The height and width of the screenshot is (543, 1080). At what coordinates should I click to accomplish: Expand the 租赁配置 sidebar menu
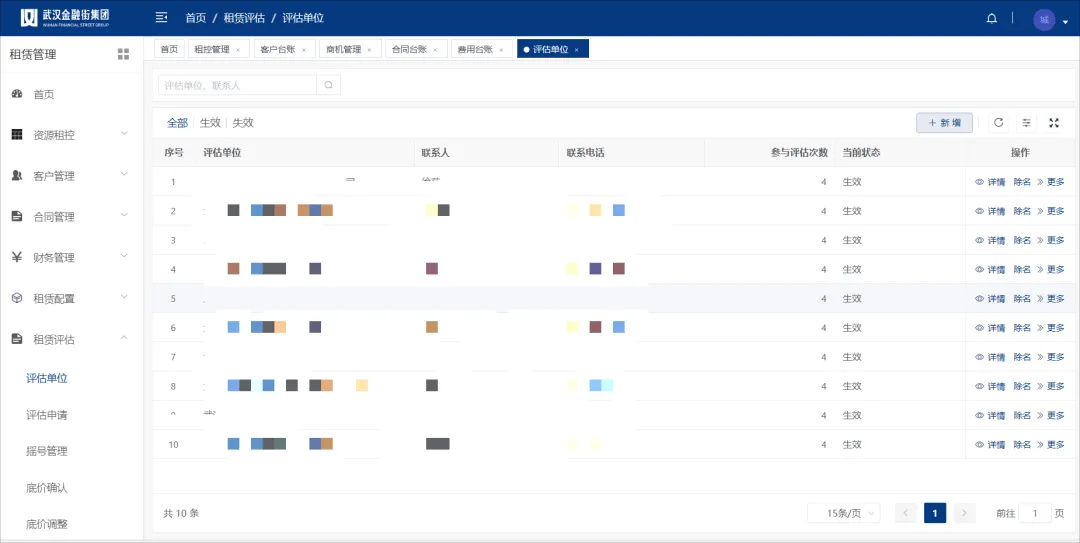[72, 298]
